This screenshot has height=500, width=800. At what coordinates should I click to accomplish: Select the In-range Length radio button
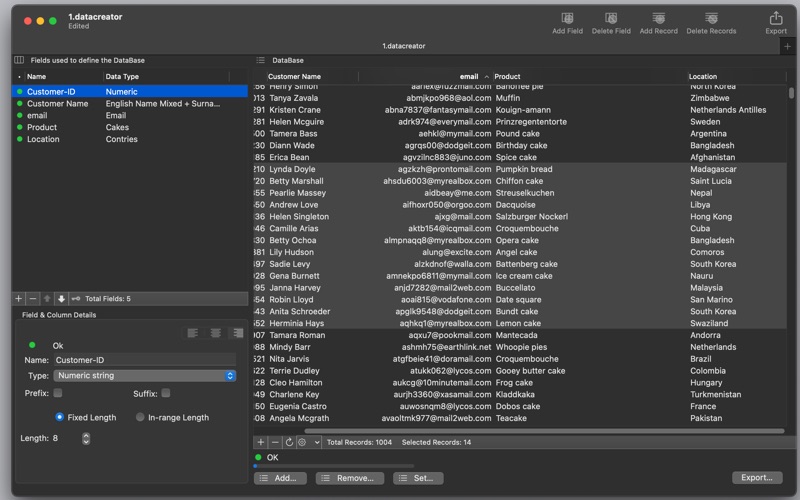[x=140, y=417]
